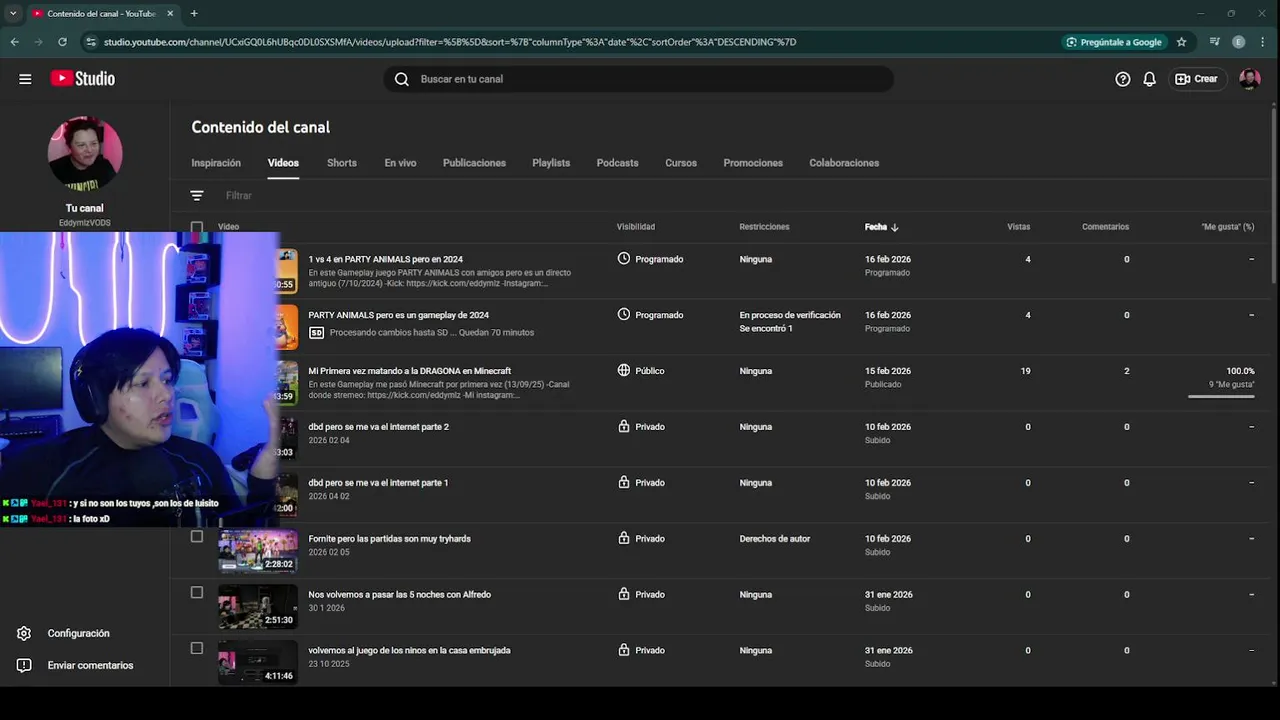Select checkbox for 5 noches con Alfredo video

(x=197, y=593)
